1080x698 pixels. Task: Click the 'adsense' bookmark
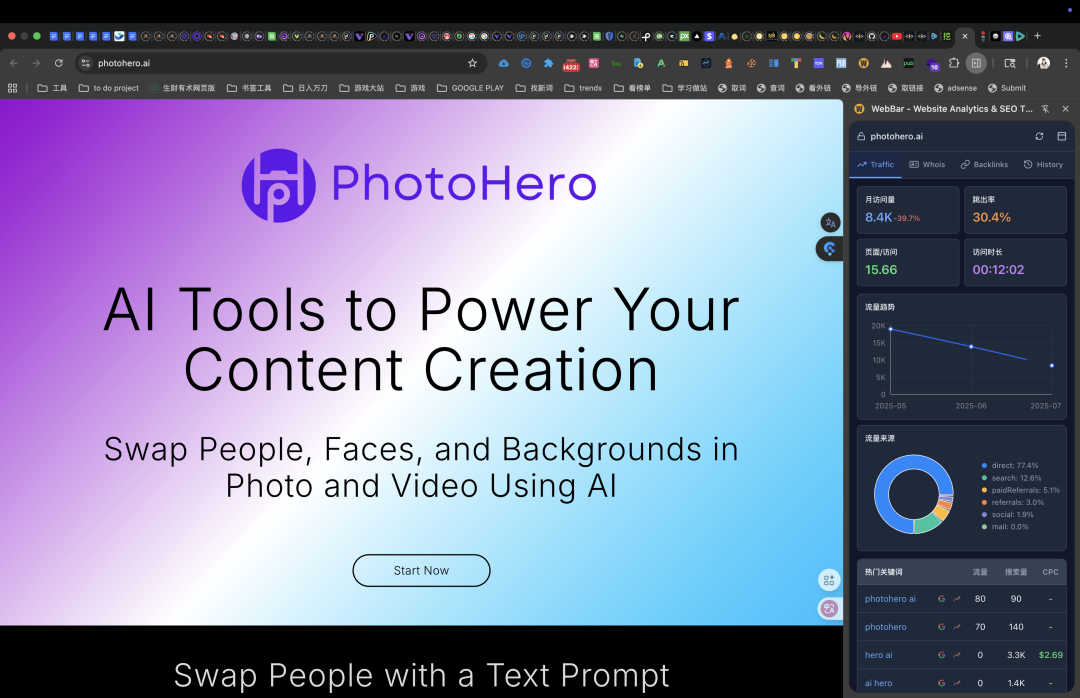click(955, 88)
